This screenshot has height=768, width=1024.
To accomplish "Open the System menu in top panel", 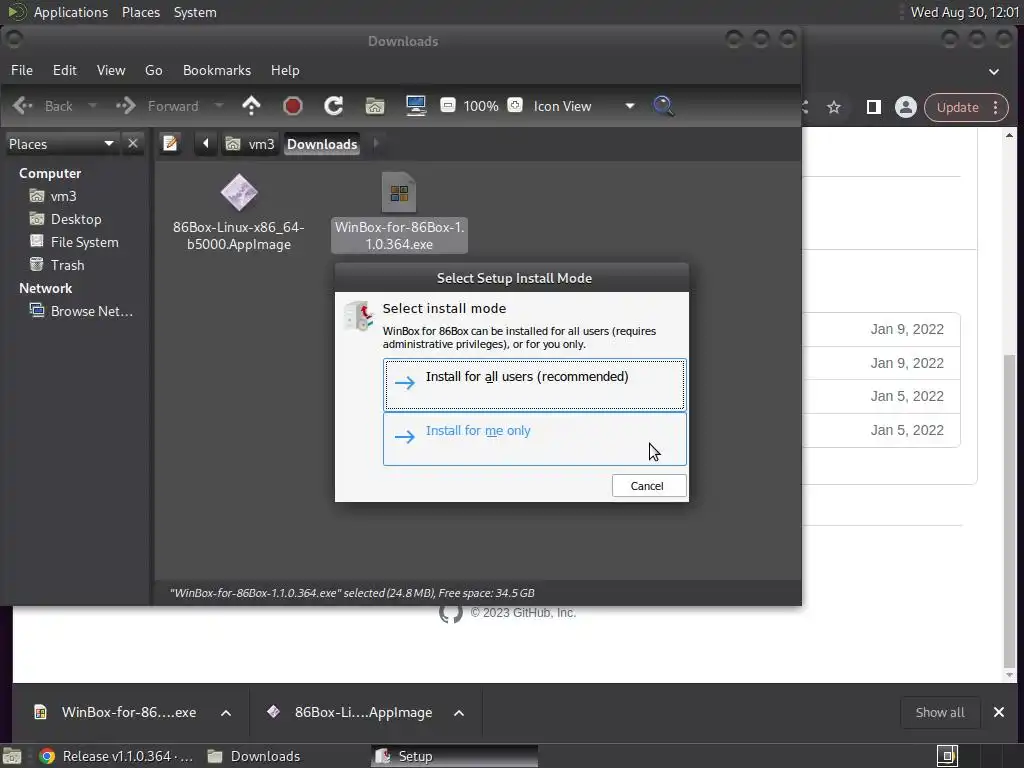I will [195, 12].
